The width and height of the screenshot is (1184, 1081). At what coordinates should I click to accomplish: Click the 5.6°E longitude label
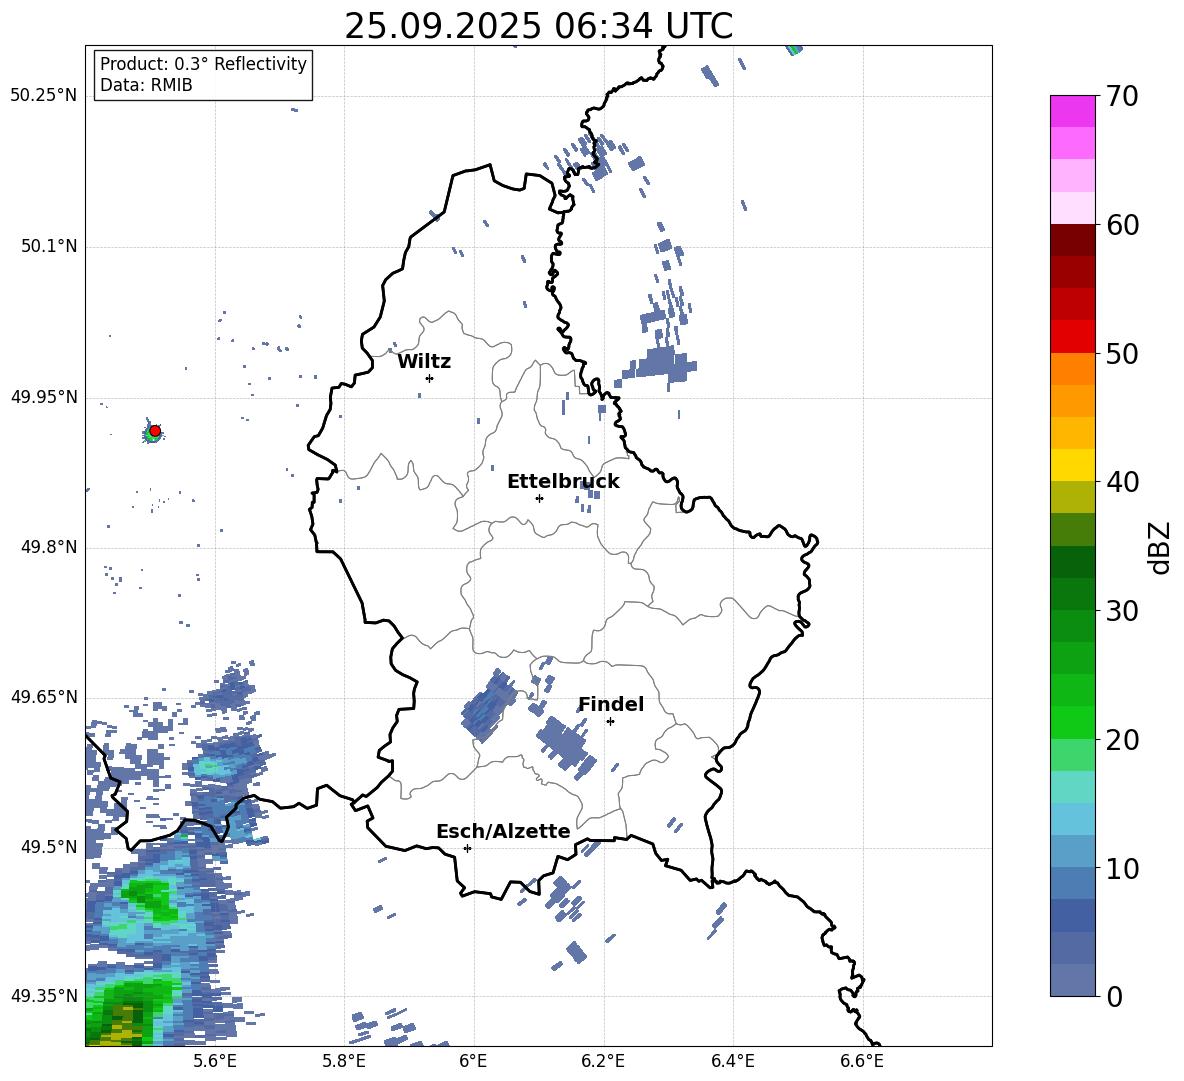215,1061
